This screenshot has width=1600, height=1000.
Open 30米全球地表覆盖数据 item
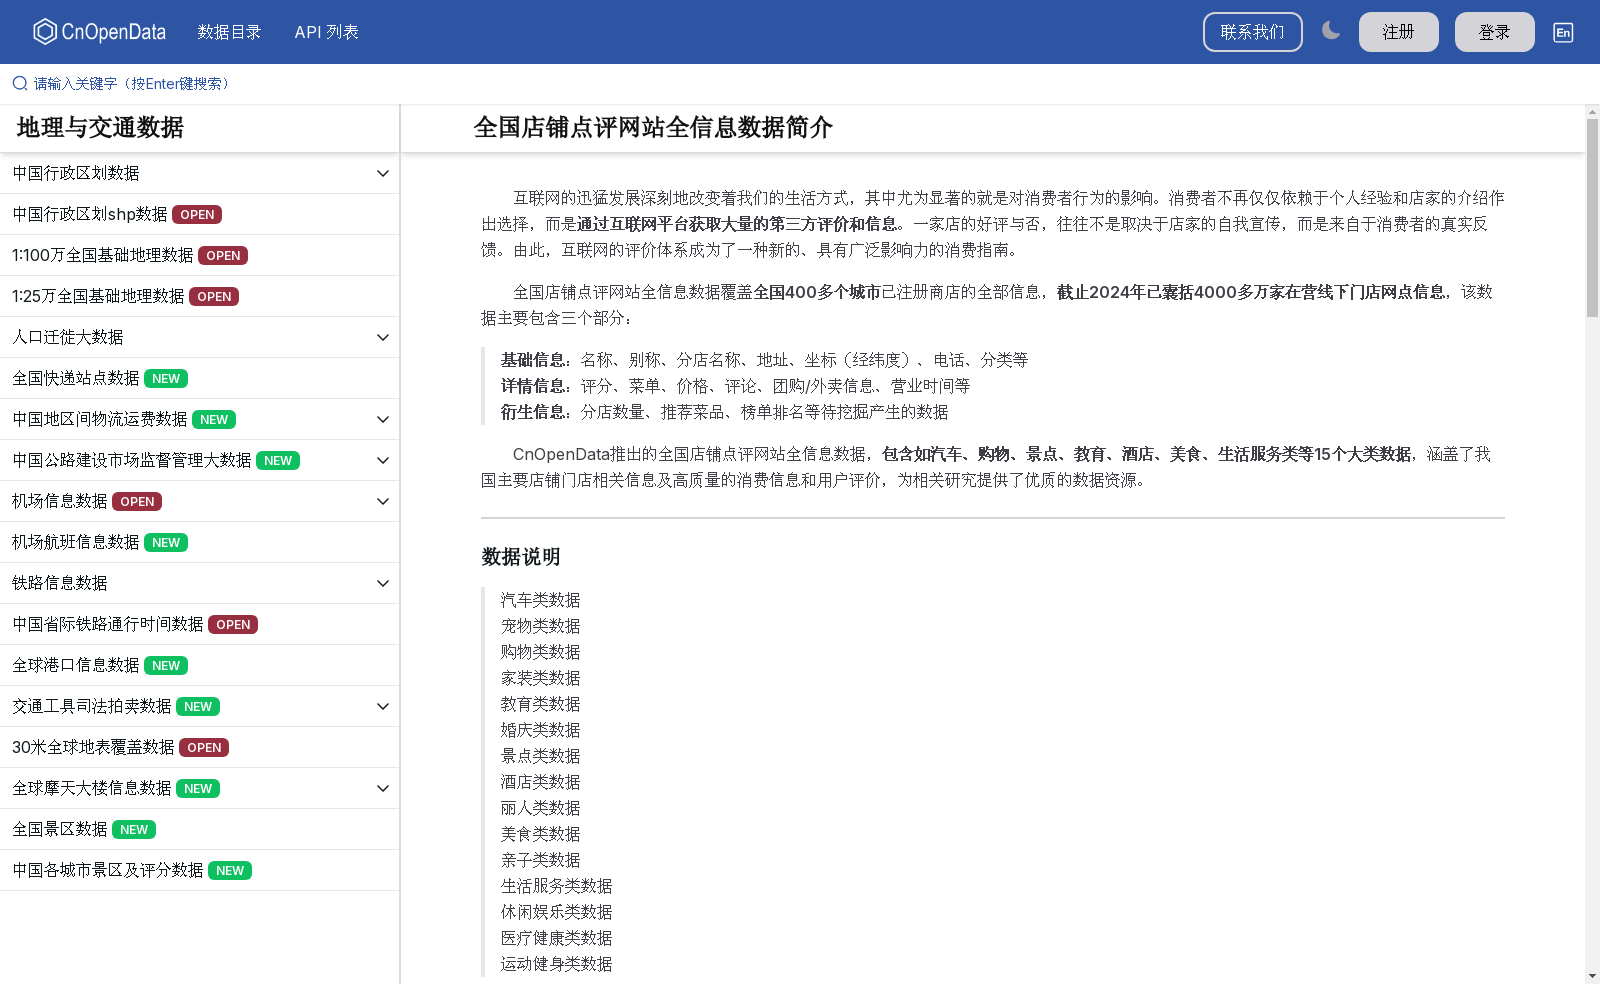coord(199,747)
